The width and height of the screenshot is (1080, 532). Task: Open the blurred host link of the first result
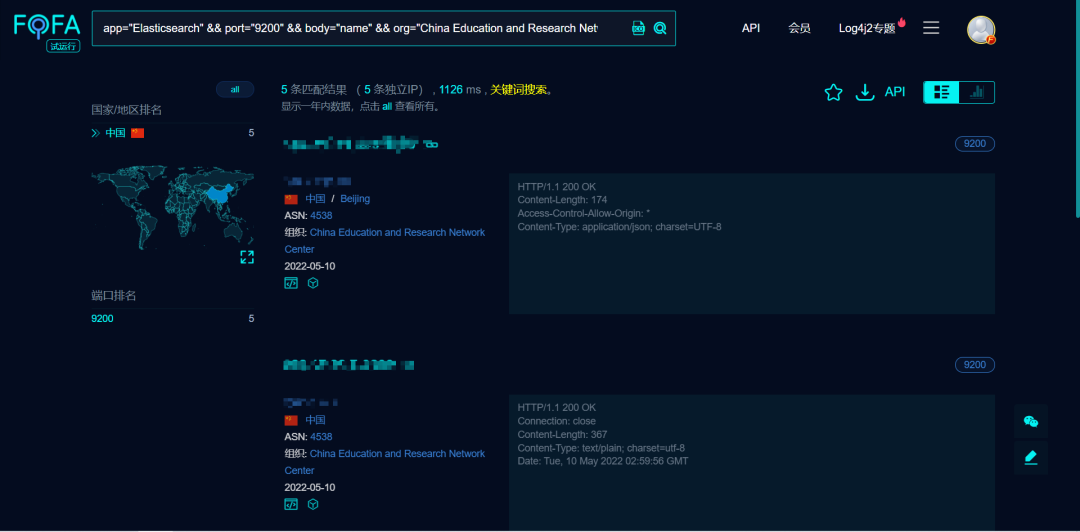[x=351, y=143]
